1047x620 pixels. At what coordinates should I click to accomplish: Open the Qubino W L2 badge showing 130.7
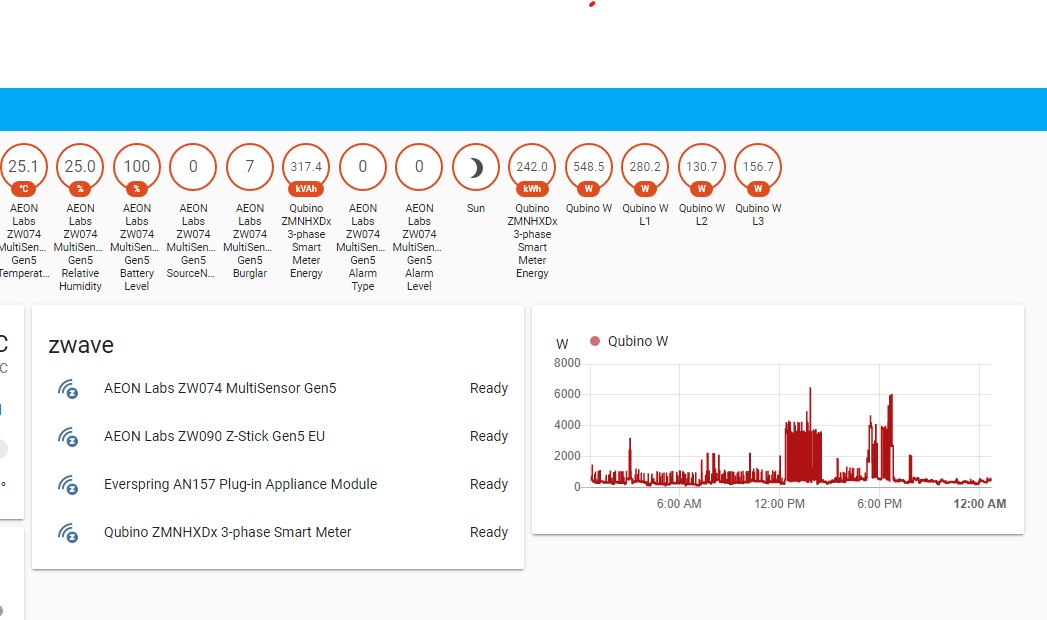point(702,168)
